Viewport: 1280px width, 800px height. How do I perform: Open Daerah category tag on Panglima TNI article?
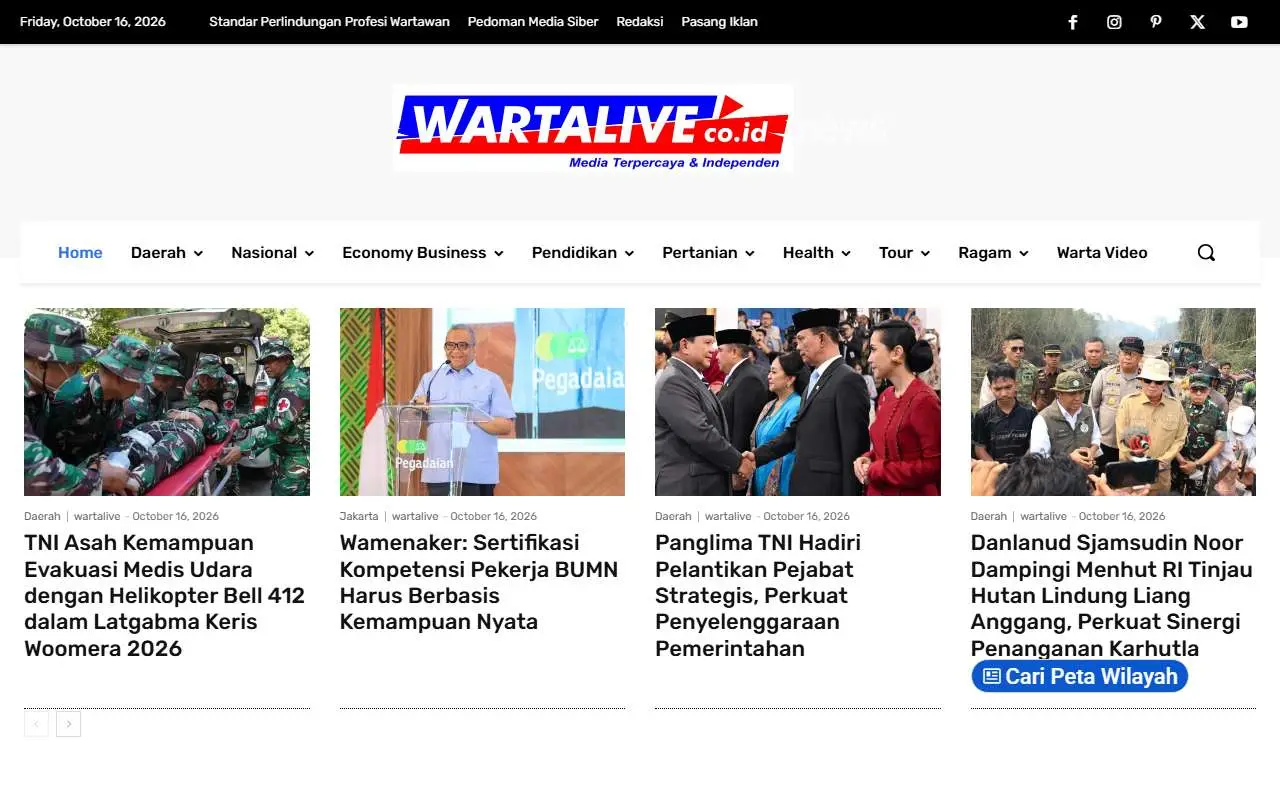(x=673, y=516)
